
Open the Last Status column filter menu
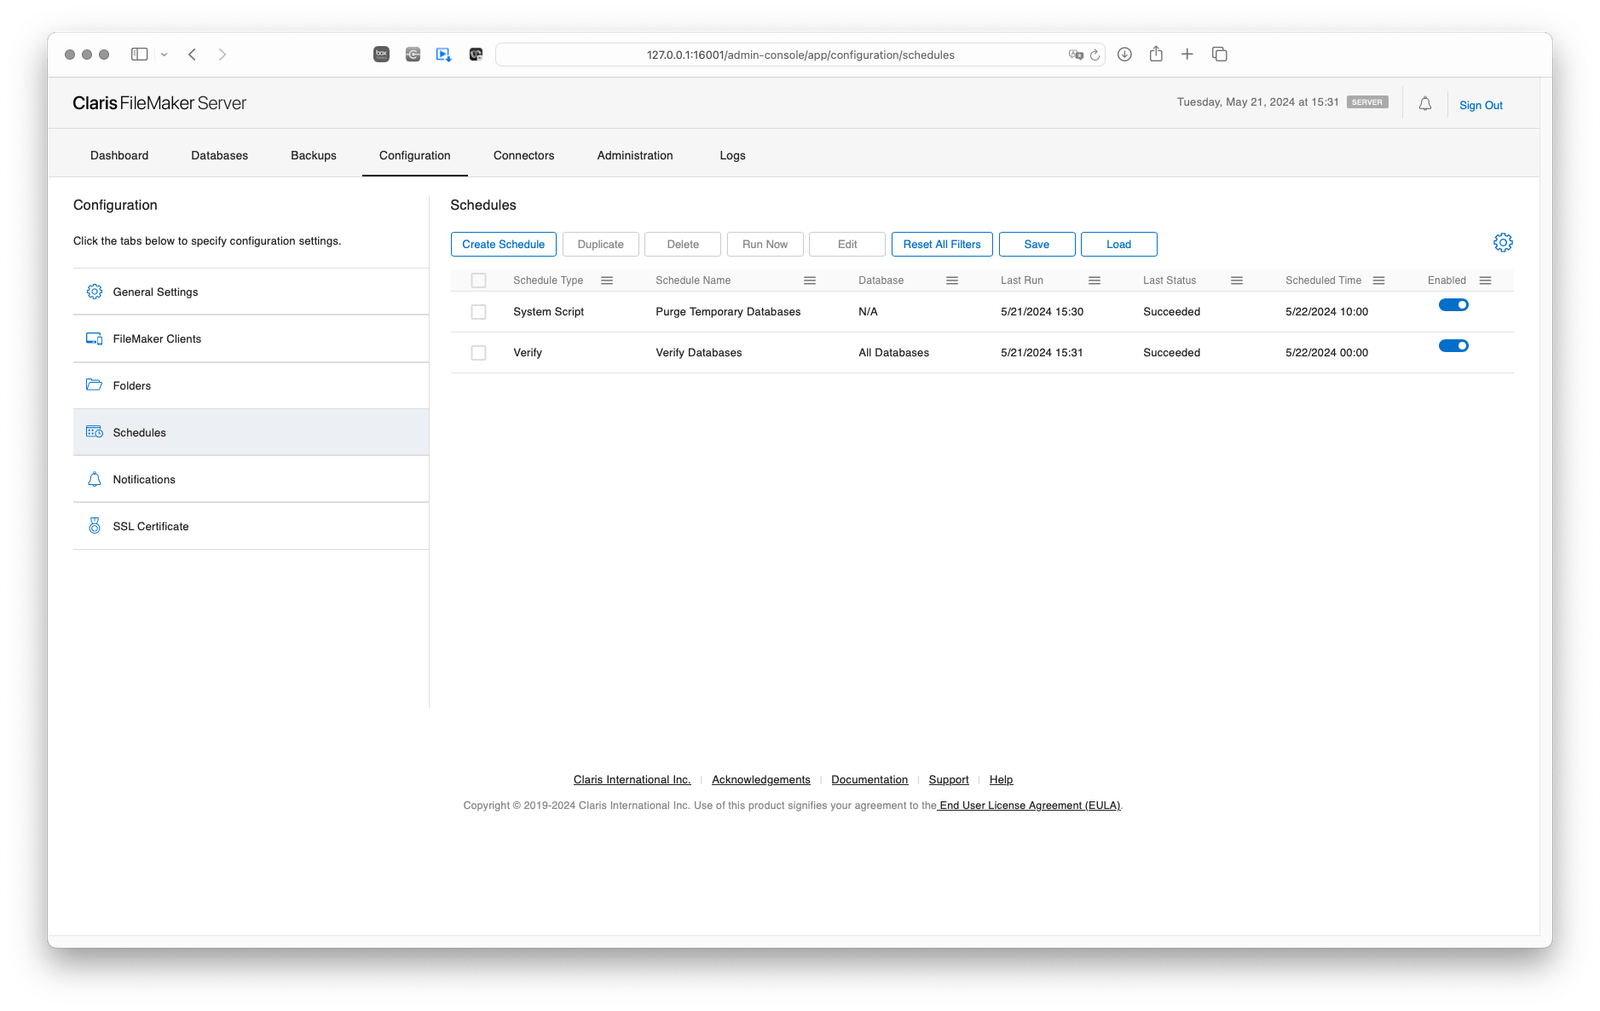point(1237,280)
